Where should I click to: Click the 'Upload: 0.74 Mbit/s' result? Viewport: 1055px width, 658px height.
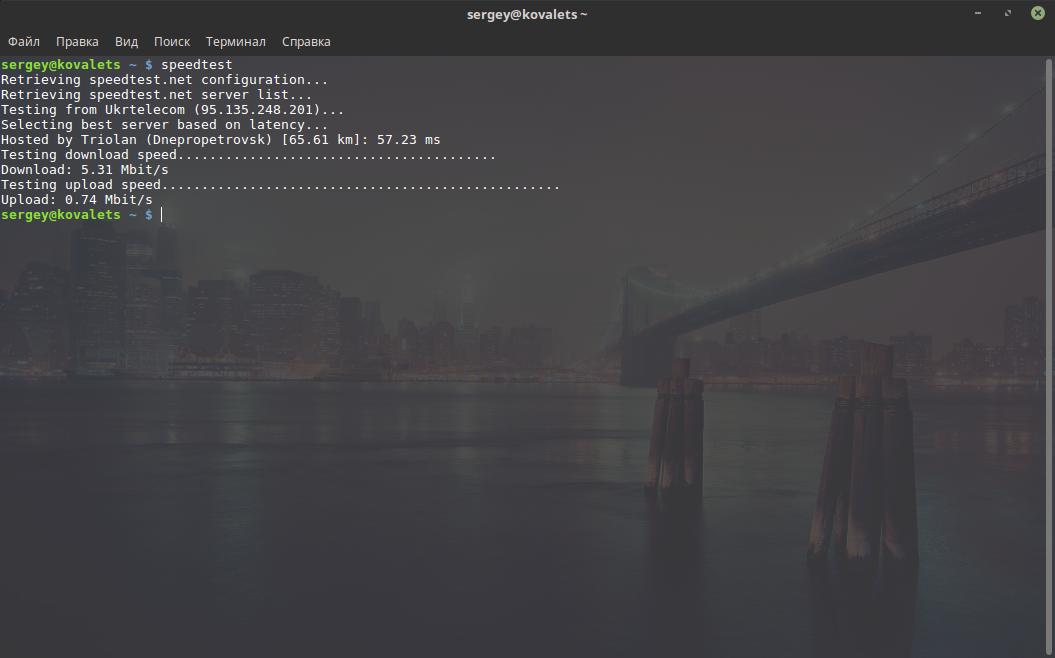76,200
